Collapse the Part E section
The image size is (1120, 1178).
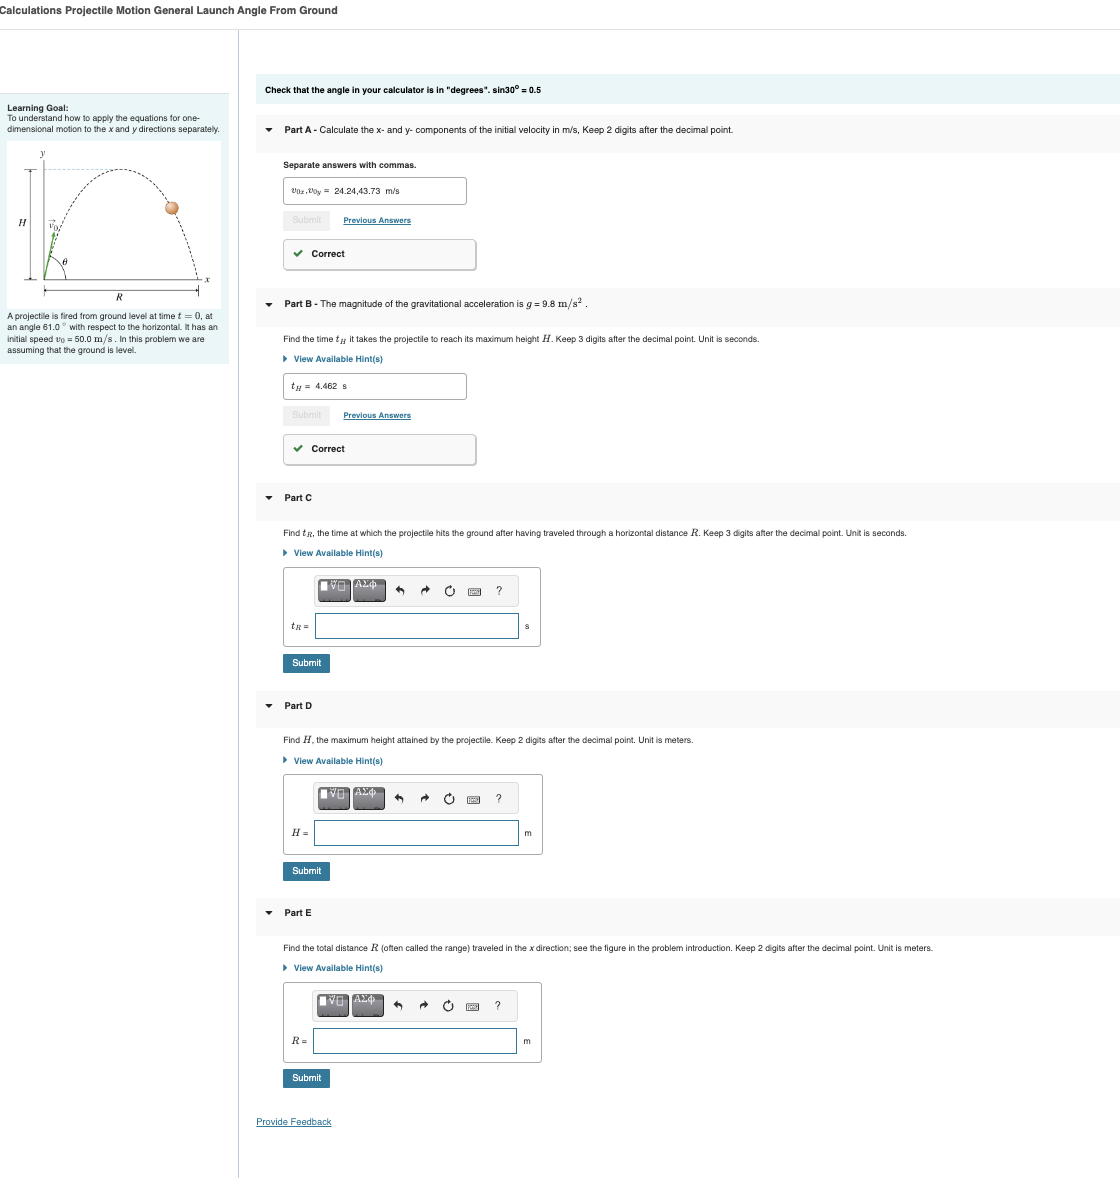click(268, 912)
